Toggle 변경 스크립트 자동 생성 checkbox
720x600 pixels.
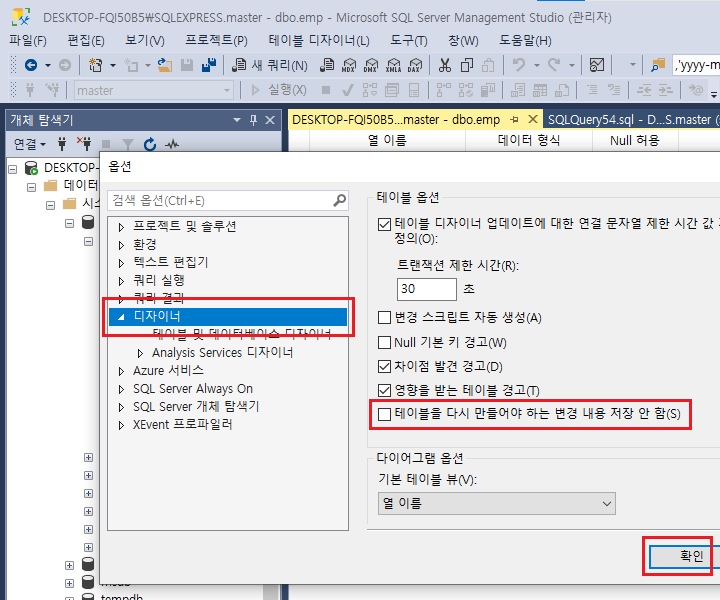coord(384,318)
